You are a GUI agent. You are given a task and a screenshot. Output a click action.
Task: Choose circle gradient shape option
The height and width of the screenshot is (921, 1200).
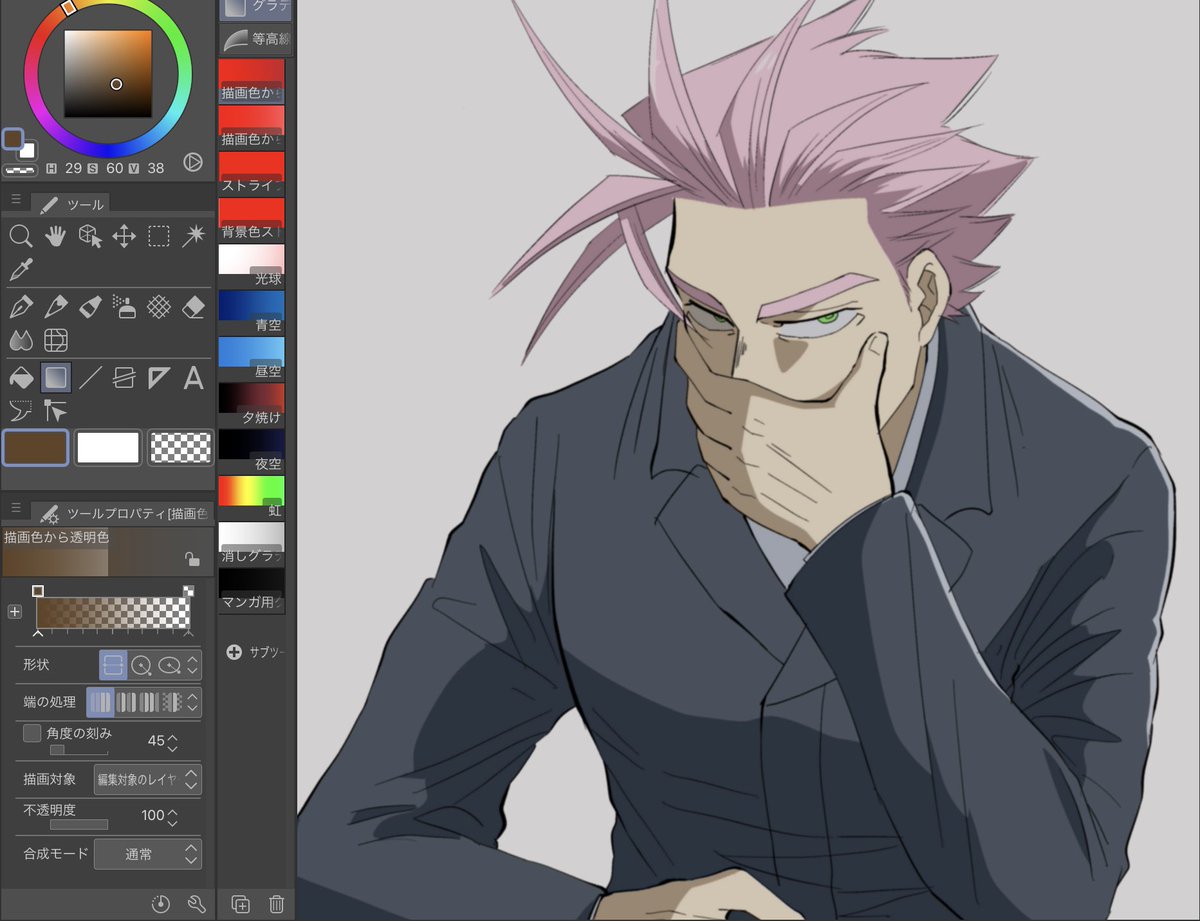point(141,664)
